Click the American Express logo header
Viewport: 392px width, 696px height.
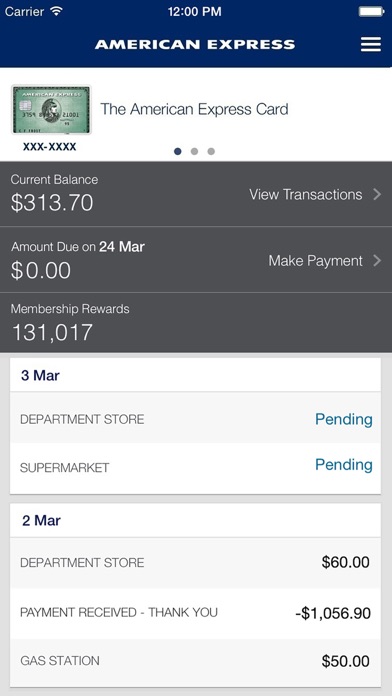coord(195,44)
